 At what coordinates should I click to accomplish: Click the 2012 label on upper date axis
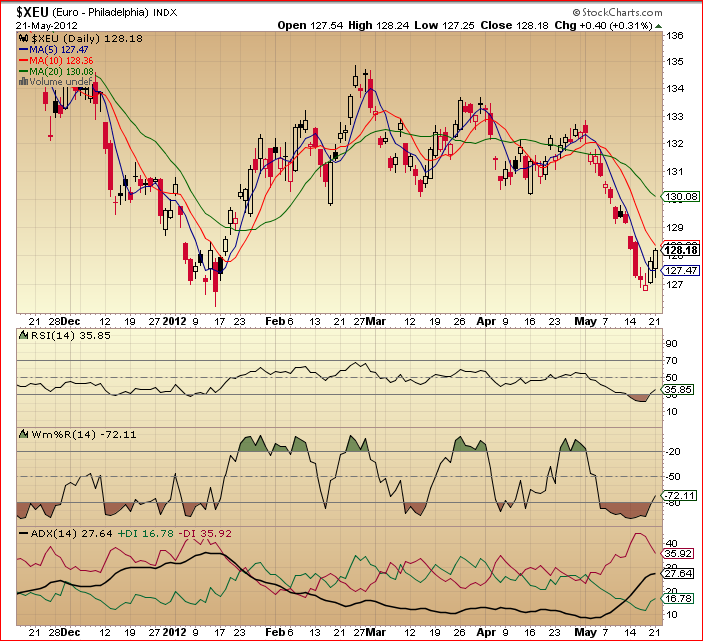click(x=174, y=321)
